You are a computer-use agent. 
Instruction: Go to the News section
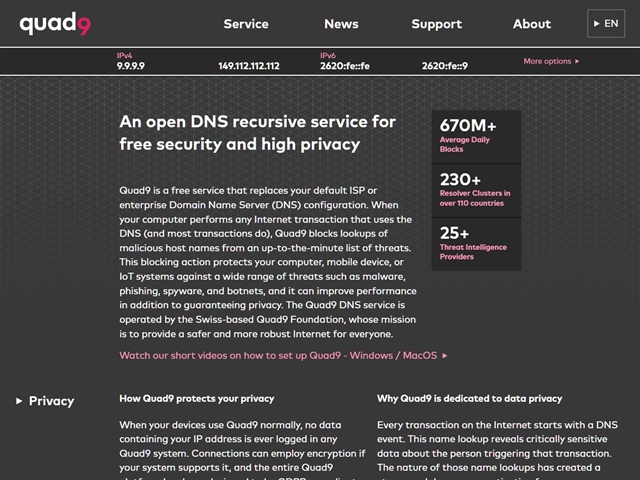click(x=341, y=24)
